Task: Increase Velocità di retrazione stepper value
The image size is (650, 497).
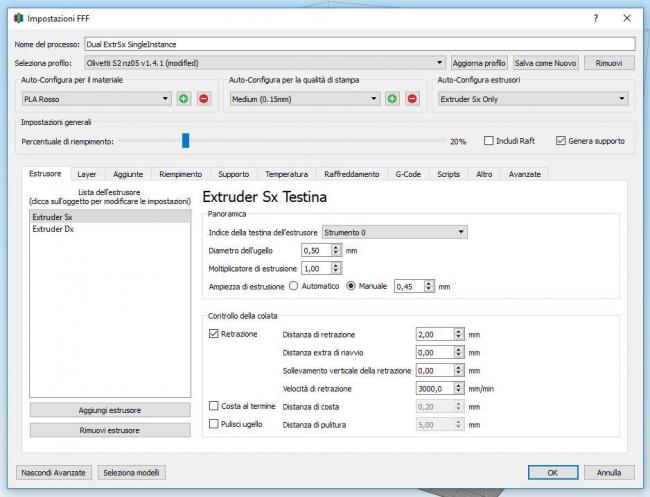Action: point(459,385)
